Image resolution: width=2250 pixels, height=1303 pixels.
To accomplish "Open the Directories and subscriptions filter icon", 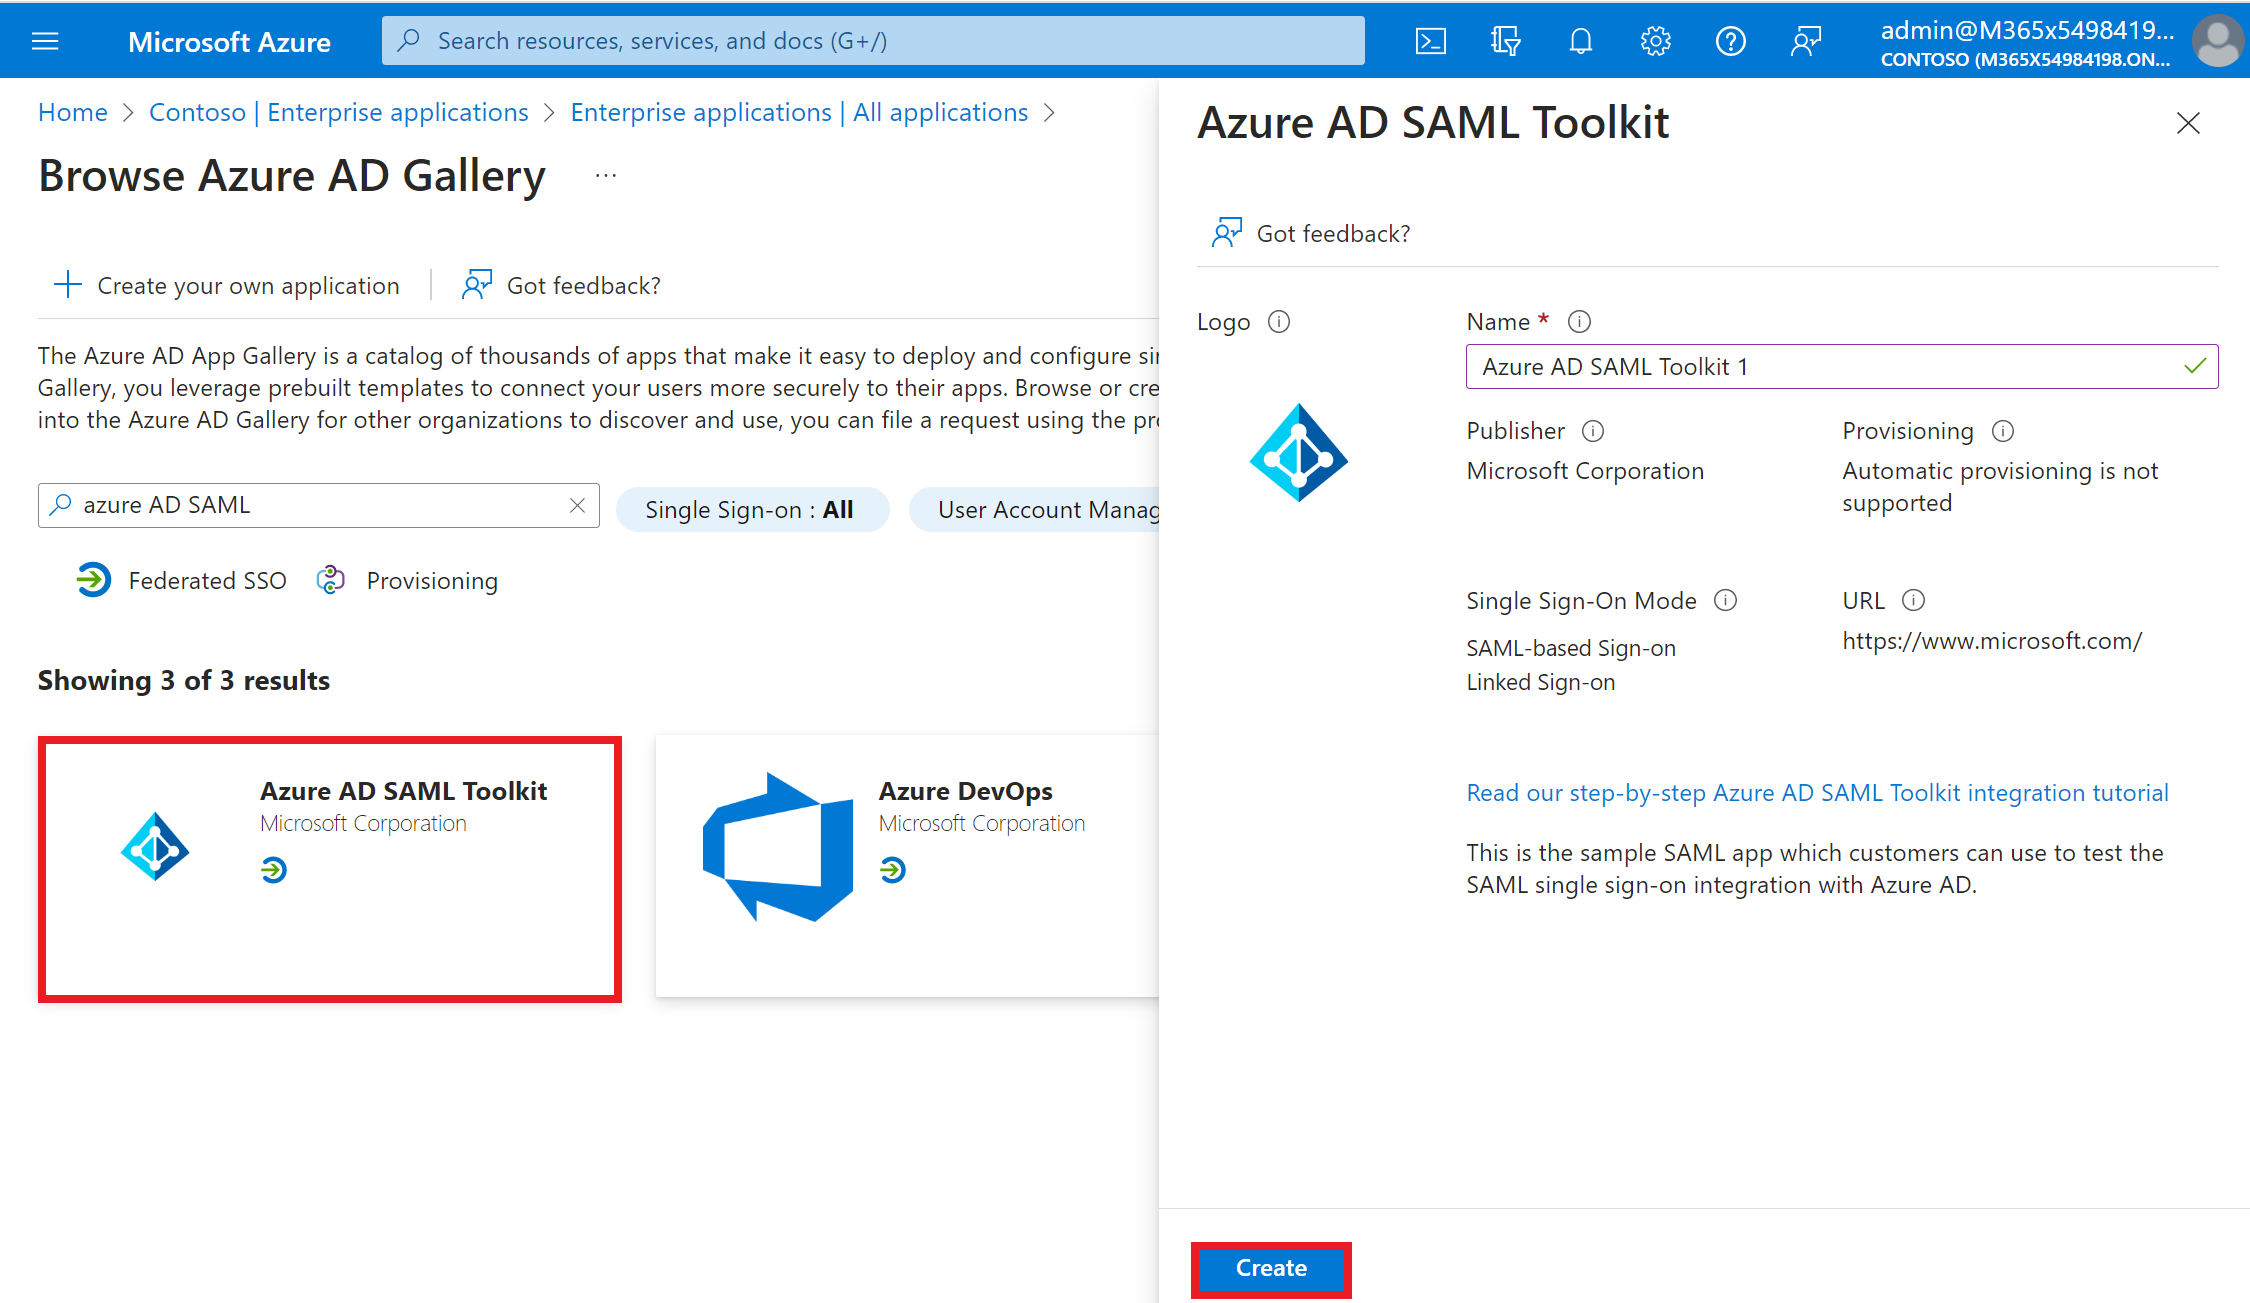I will [x=1505, y=41].
